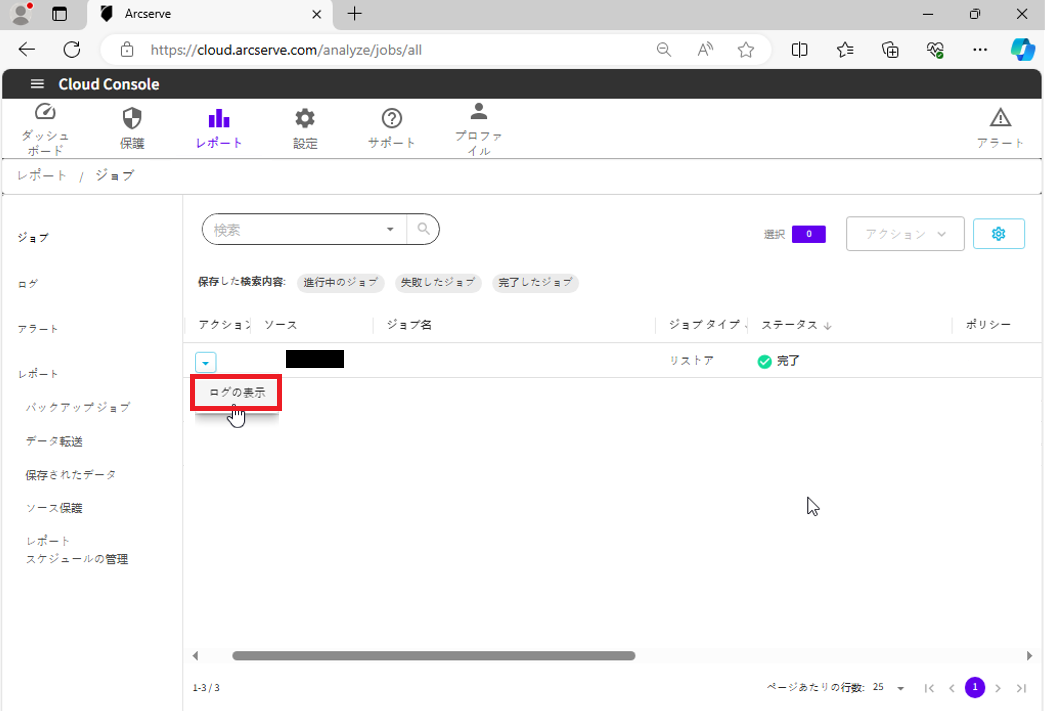Apply the 進行中のジョブ saved search filter
This screenshot has height=711, width=1045.
click(341, 283)
